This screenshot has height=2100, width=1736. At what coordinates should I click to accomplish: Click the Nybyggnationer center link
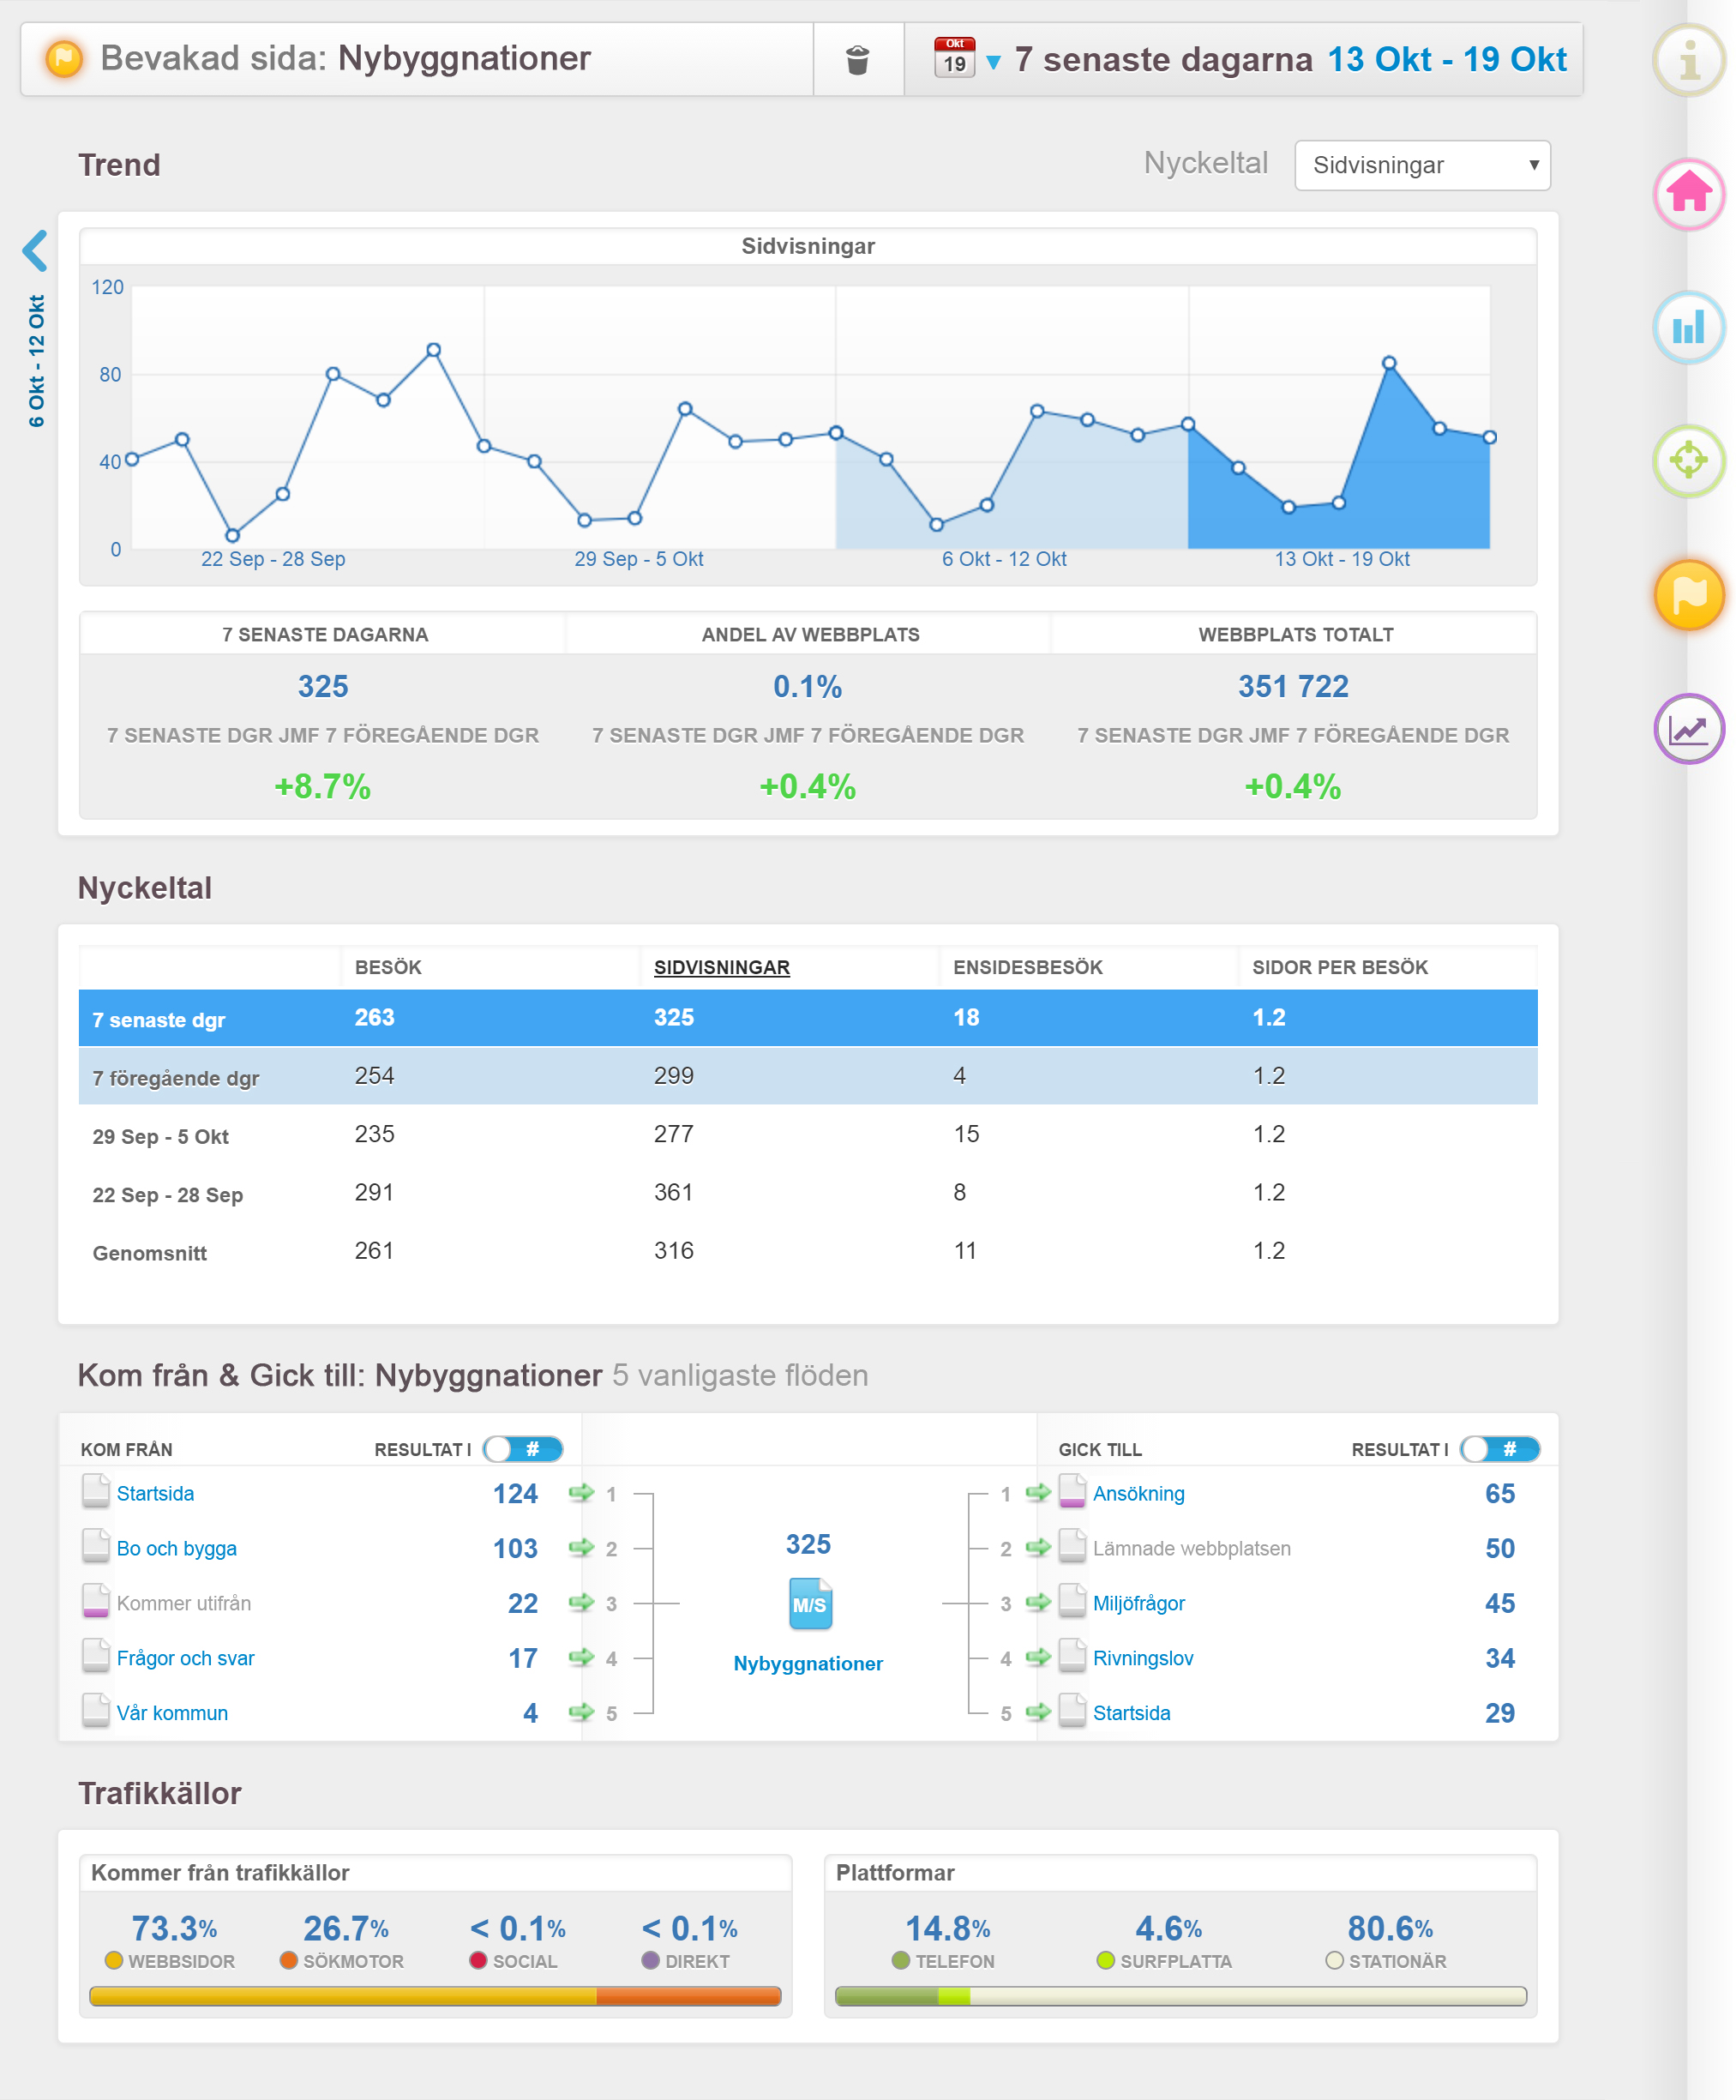click(808, 1663)
